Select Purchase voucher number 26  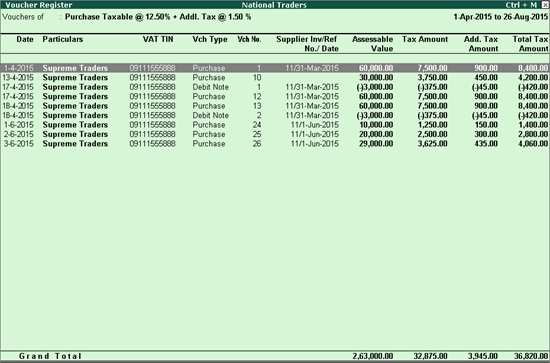275,144
